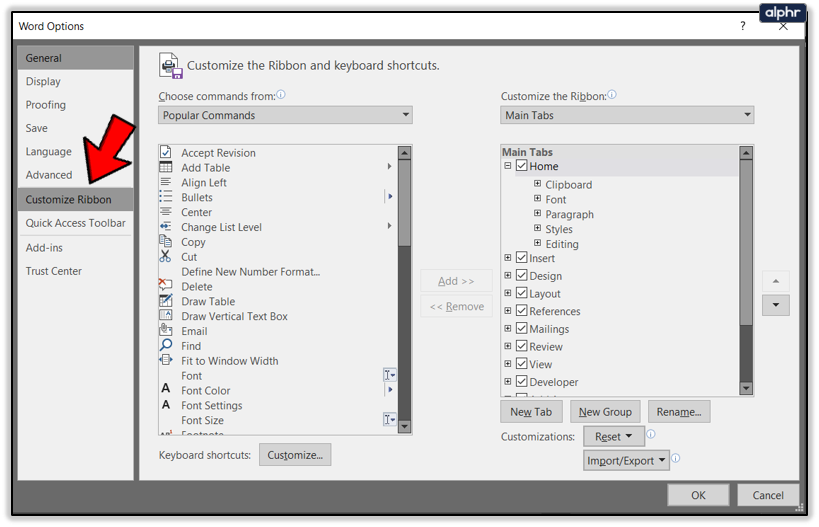This screenshot has width=819, height=527.
Task: Expand the Clipboard group under Home
Action: pos(537,184)
